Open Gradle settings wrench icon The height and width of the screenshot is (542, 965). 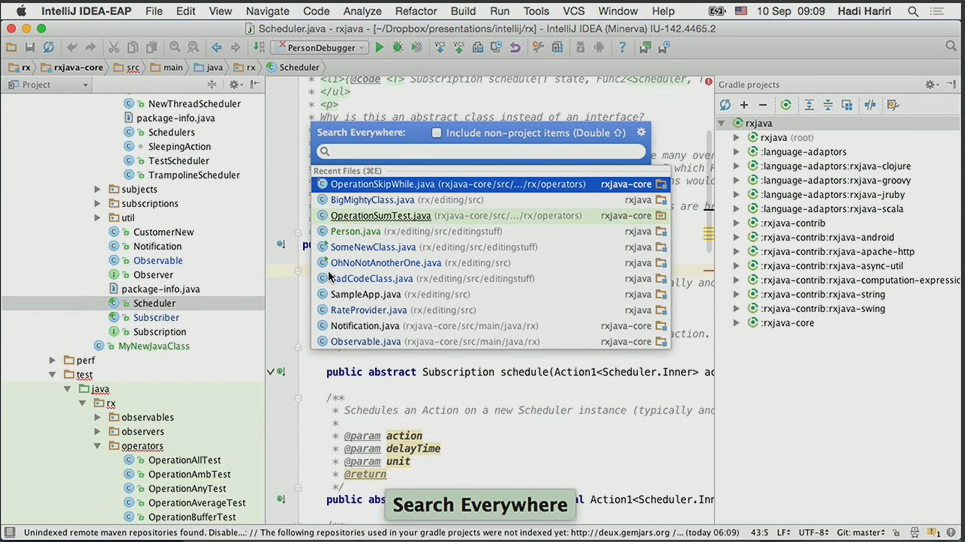(893, 105)
